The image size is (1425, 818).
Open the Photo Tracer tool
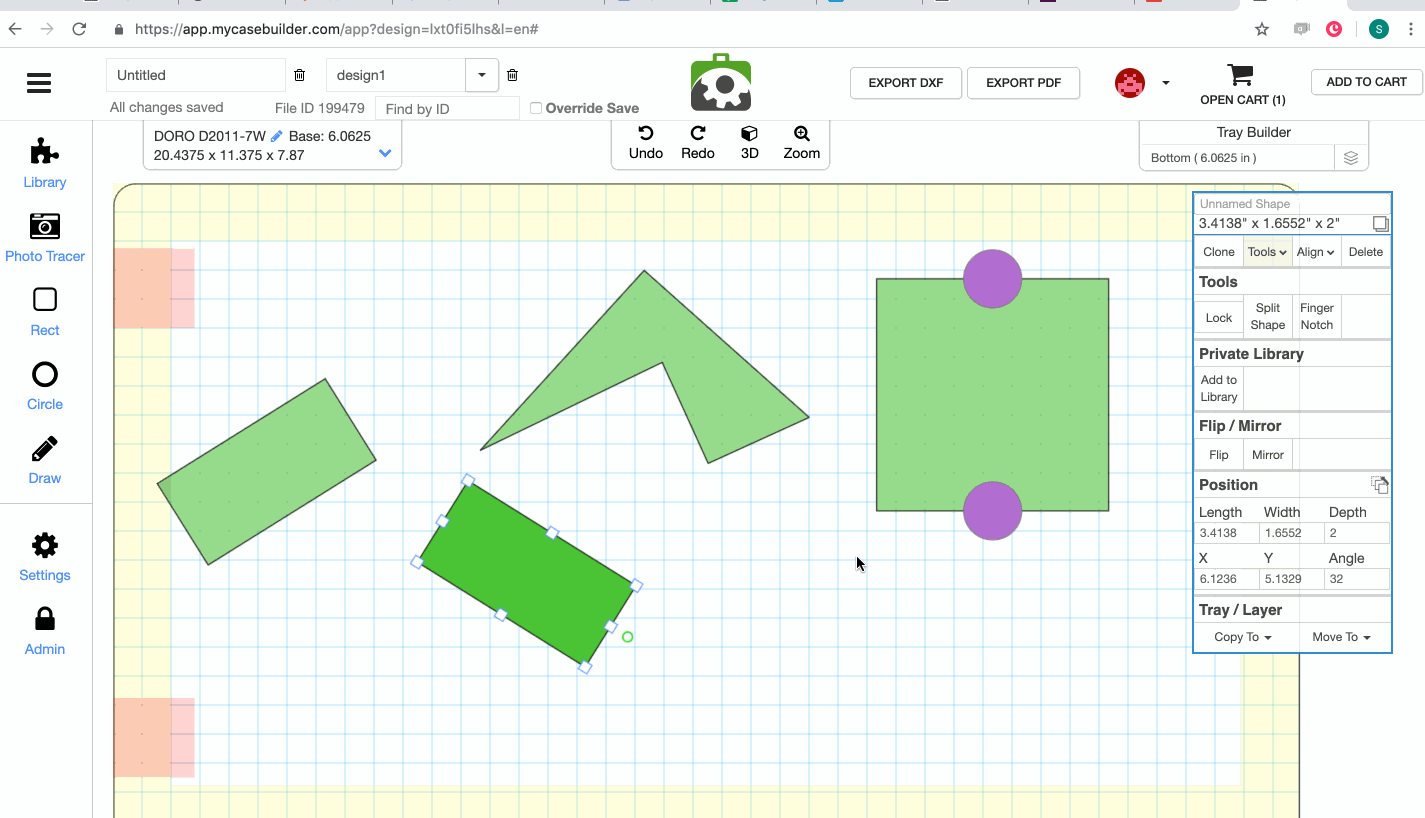click(44, 237)
